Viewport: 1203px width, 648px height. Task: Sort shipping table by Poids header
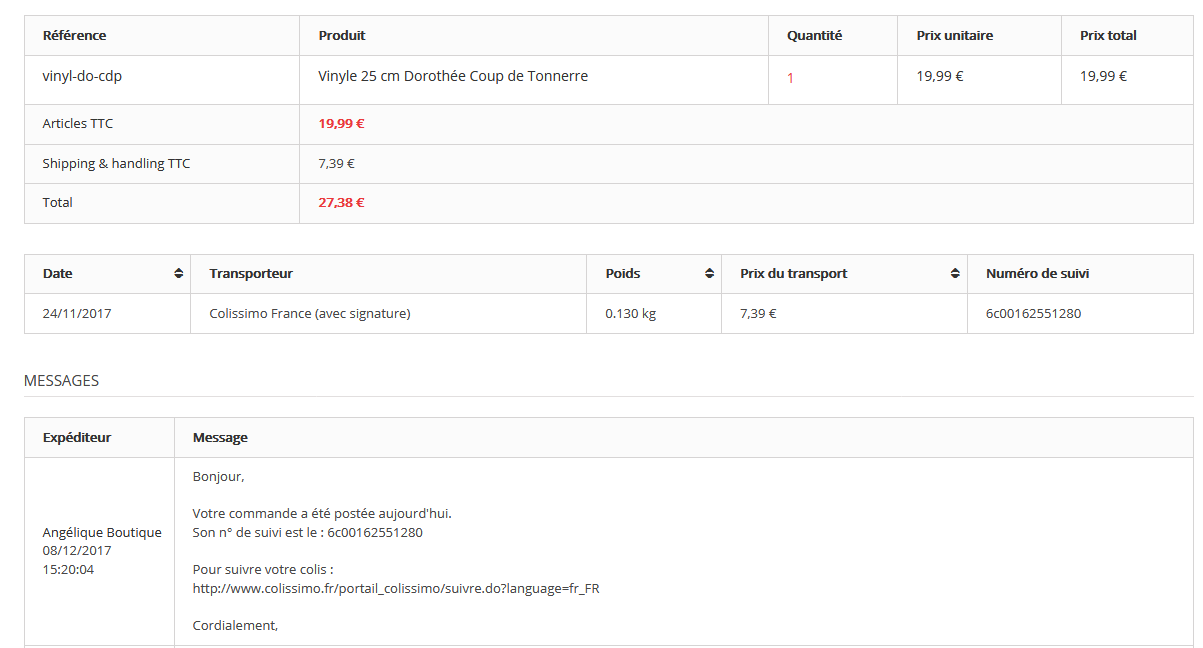(623, 274)
